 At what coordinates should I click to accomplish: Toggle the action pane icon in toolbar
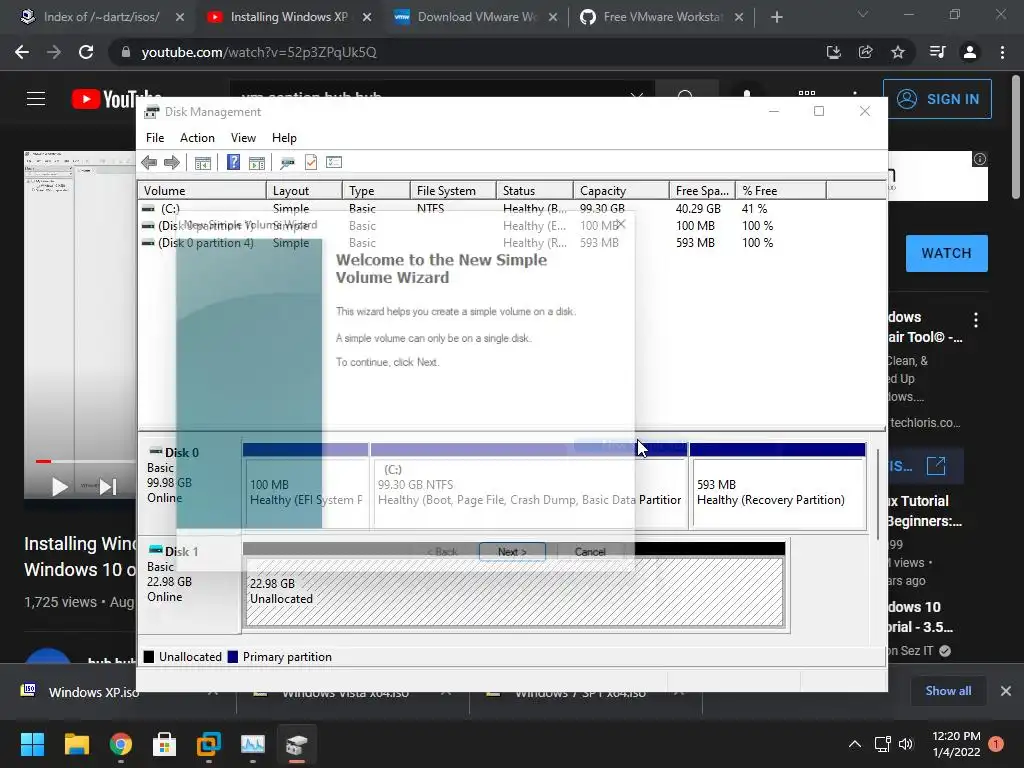[x=257, y=163]
